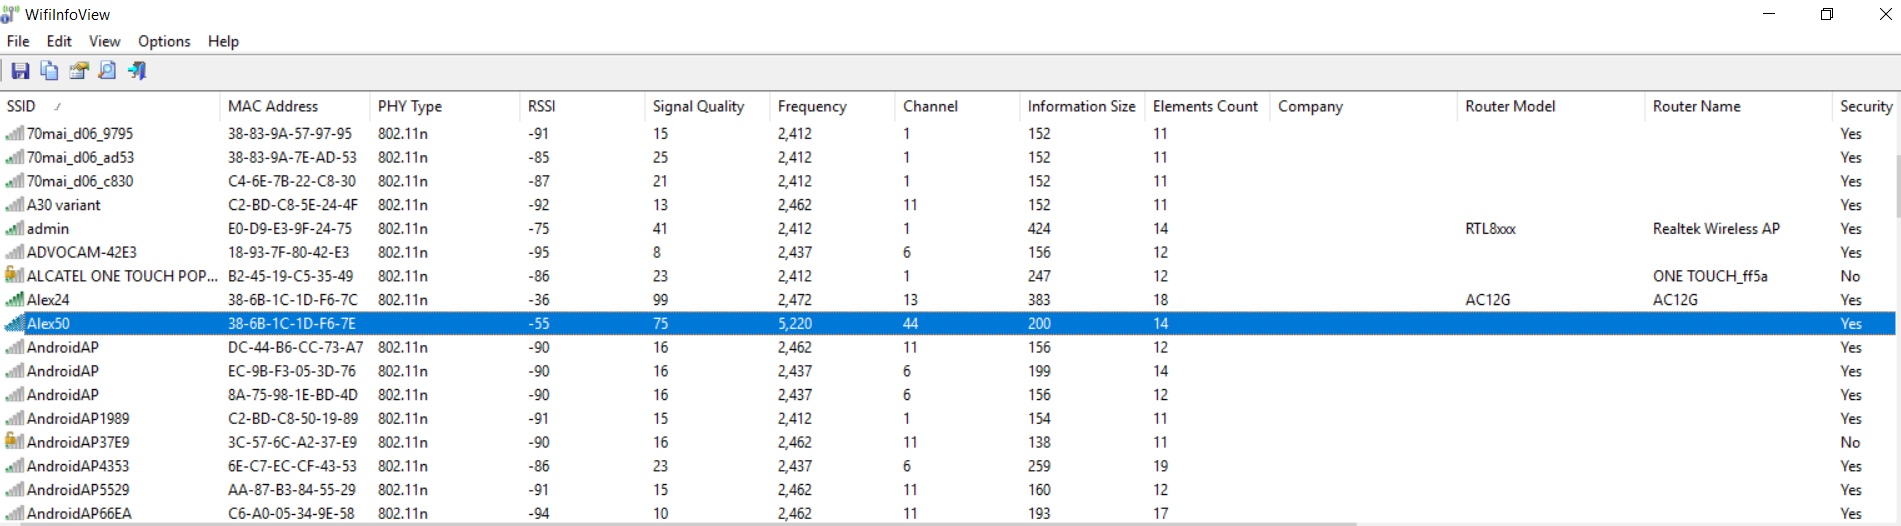Click the WifiInfoView app icon in title bar
Viewport: 1901px width, 526px height.
tap(11, 14)
